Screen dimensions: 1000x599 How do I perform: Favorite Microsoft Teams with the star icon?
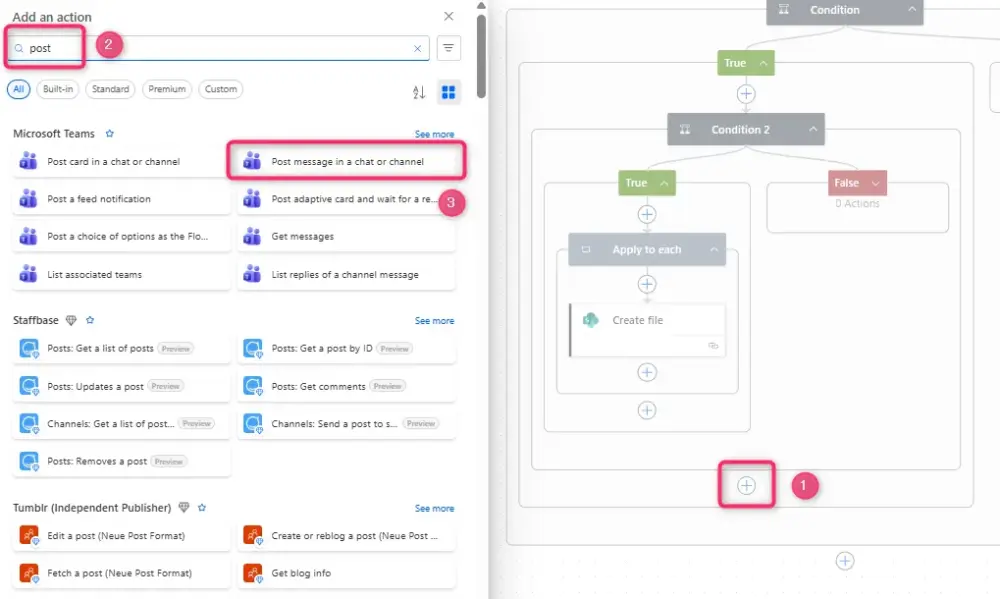pyautogui.click(x=110, y=134)
